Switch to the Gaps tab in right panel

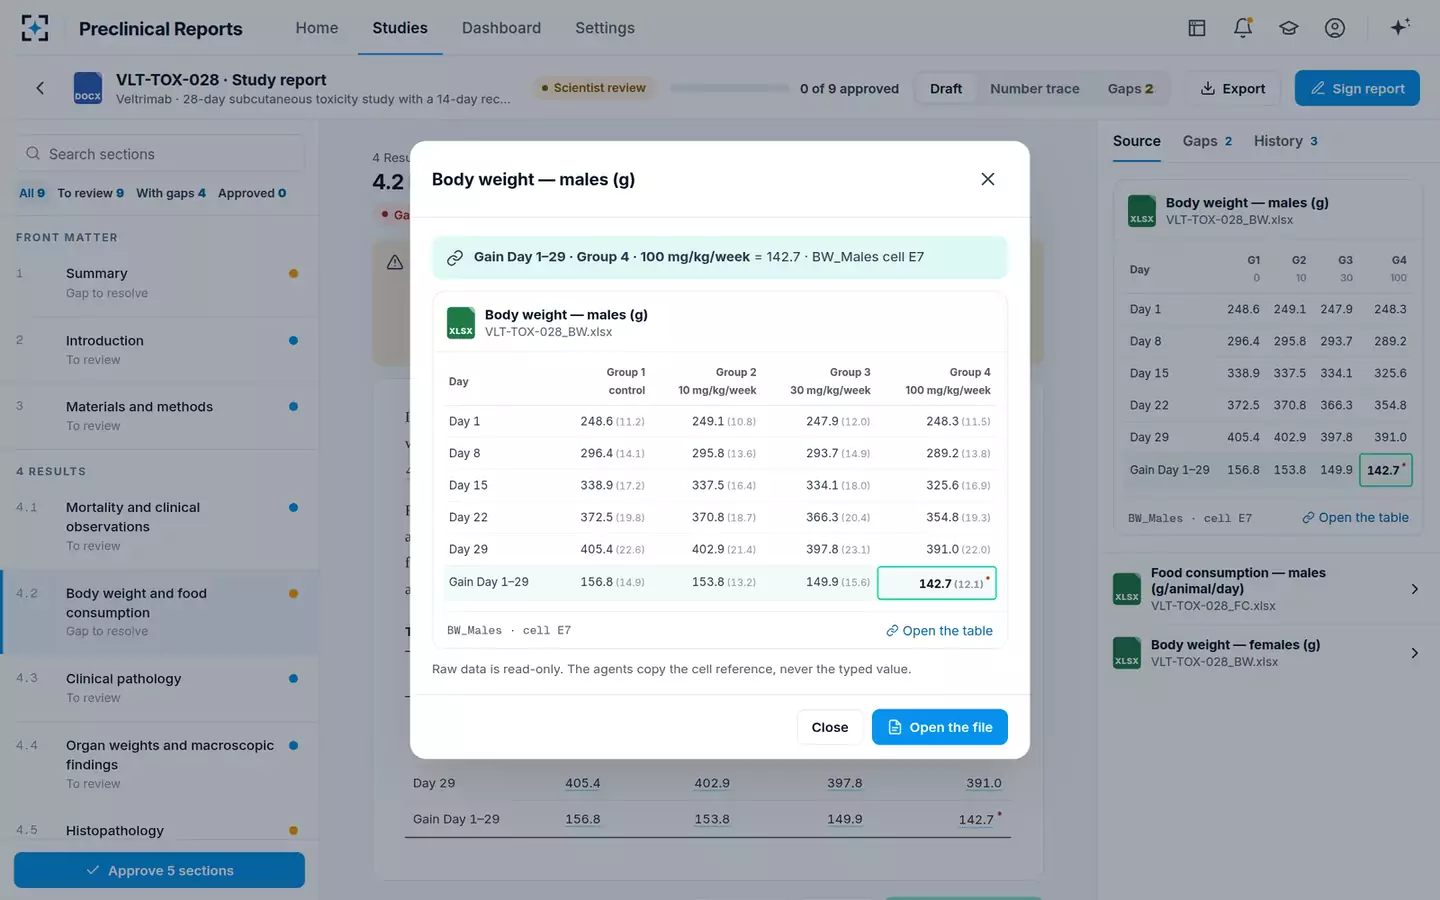[x=1207, y=141]
